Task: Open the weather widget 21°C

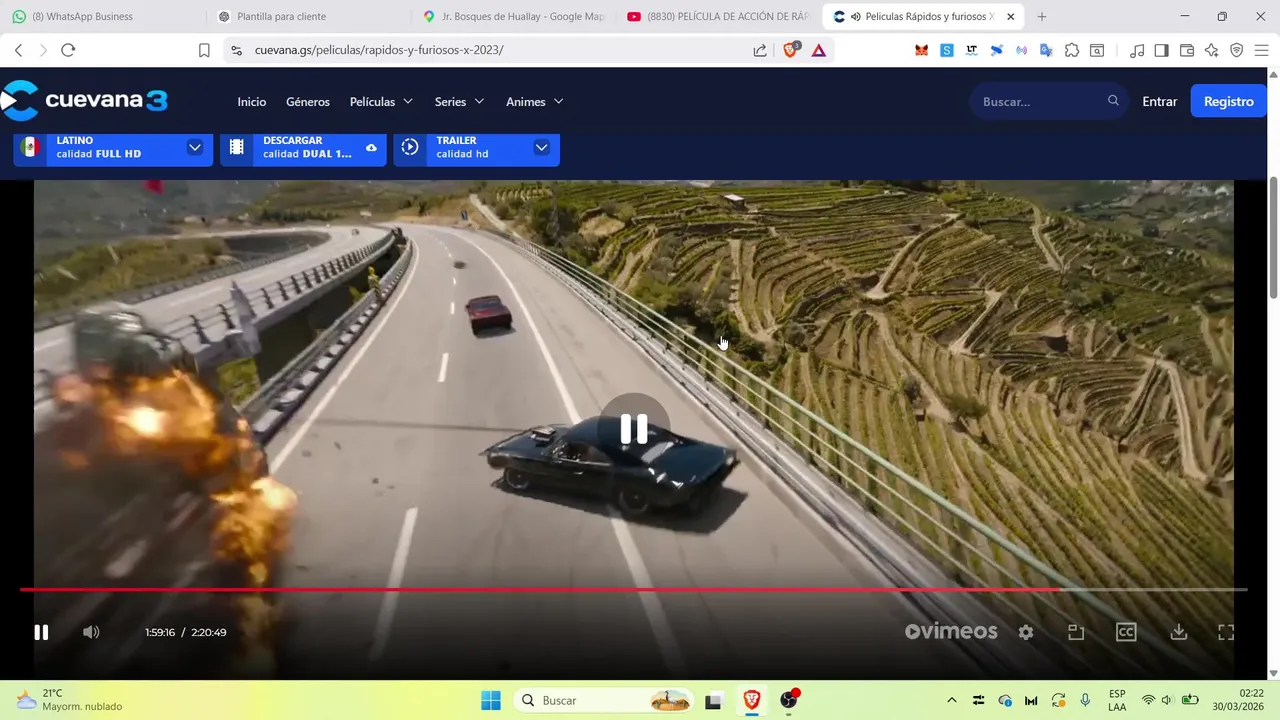Action: [x=70, y=700]
